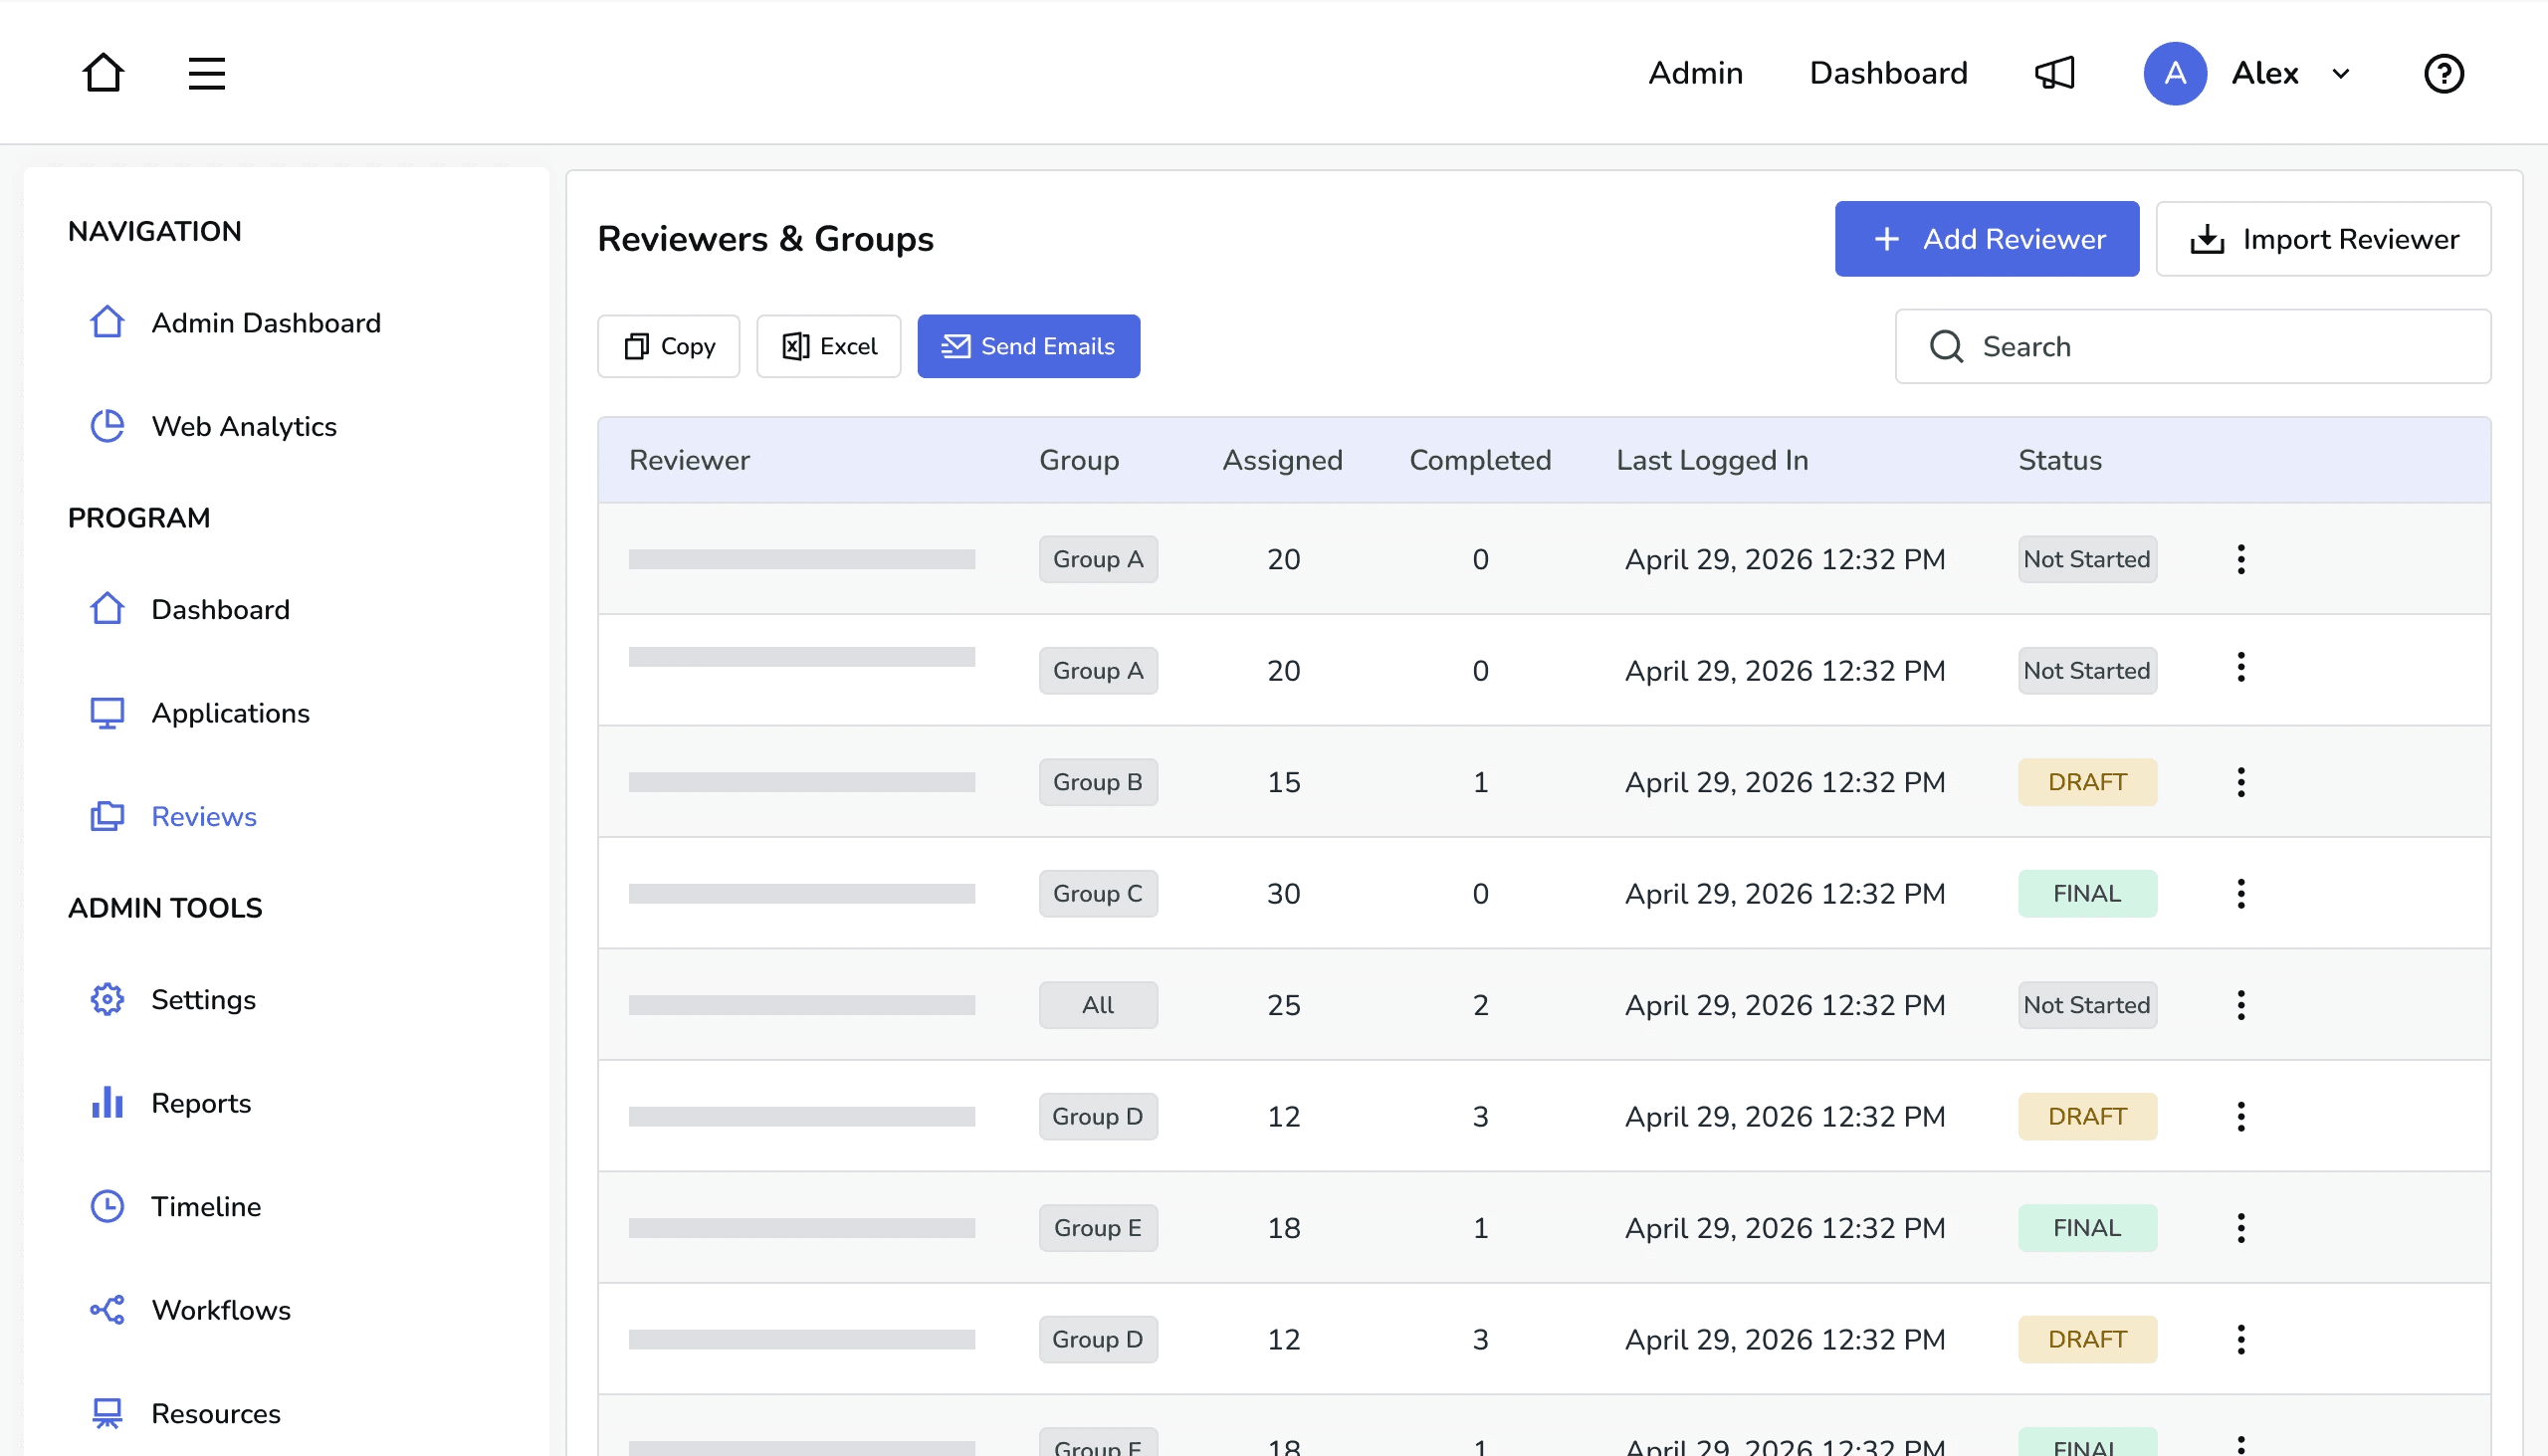Screen dimensions: 2548x1456
Task: Go to Admin in top navigation
Action: [1695, 73]
